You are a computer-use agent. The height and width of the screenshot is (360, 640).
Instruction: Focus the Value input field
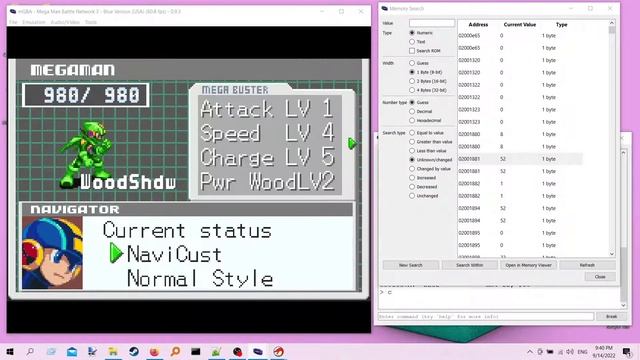point(432,23)
